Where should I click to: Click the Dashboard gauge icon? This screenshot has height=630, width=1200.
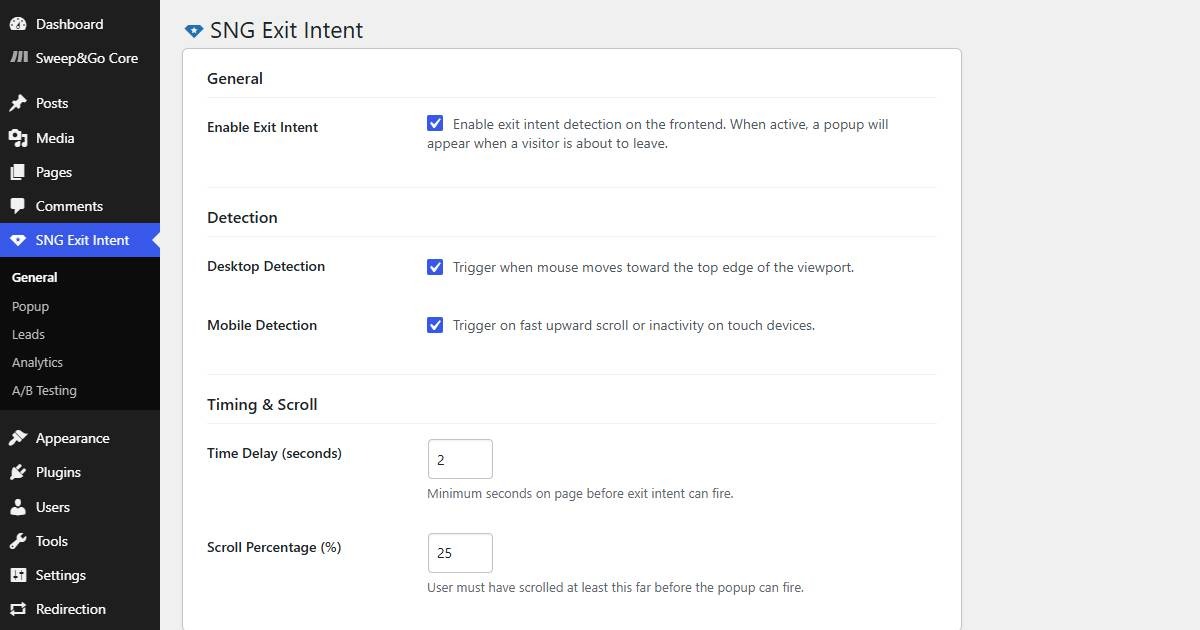(18, 24)
